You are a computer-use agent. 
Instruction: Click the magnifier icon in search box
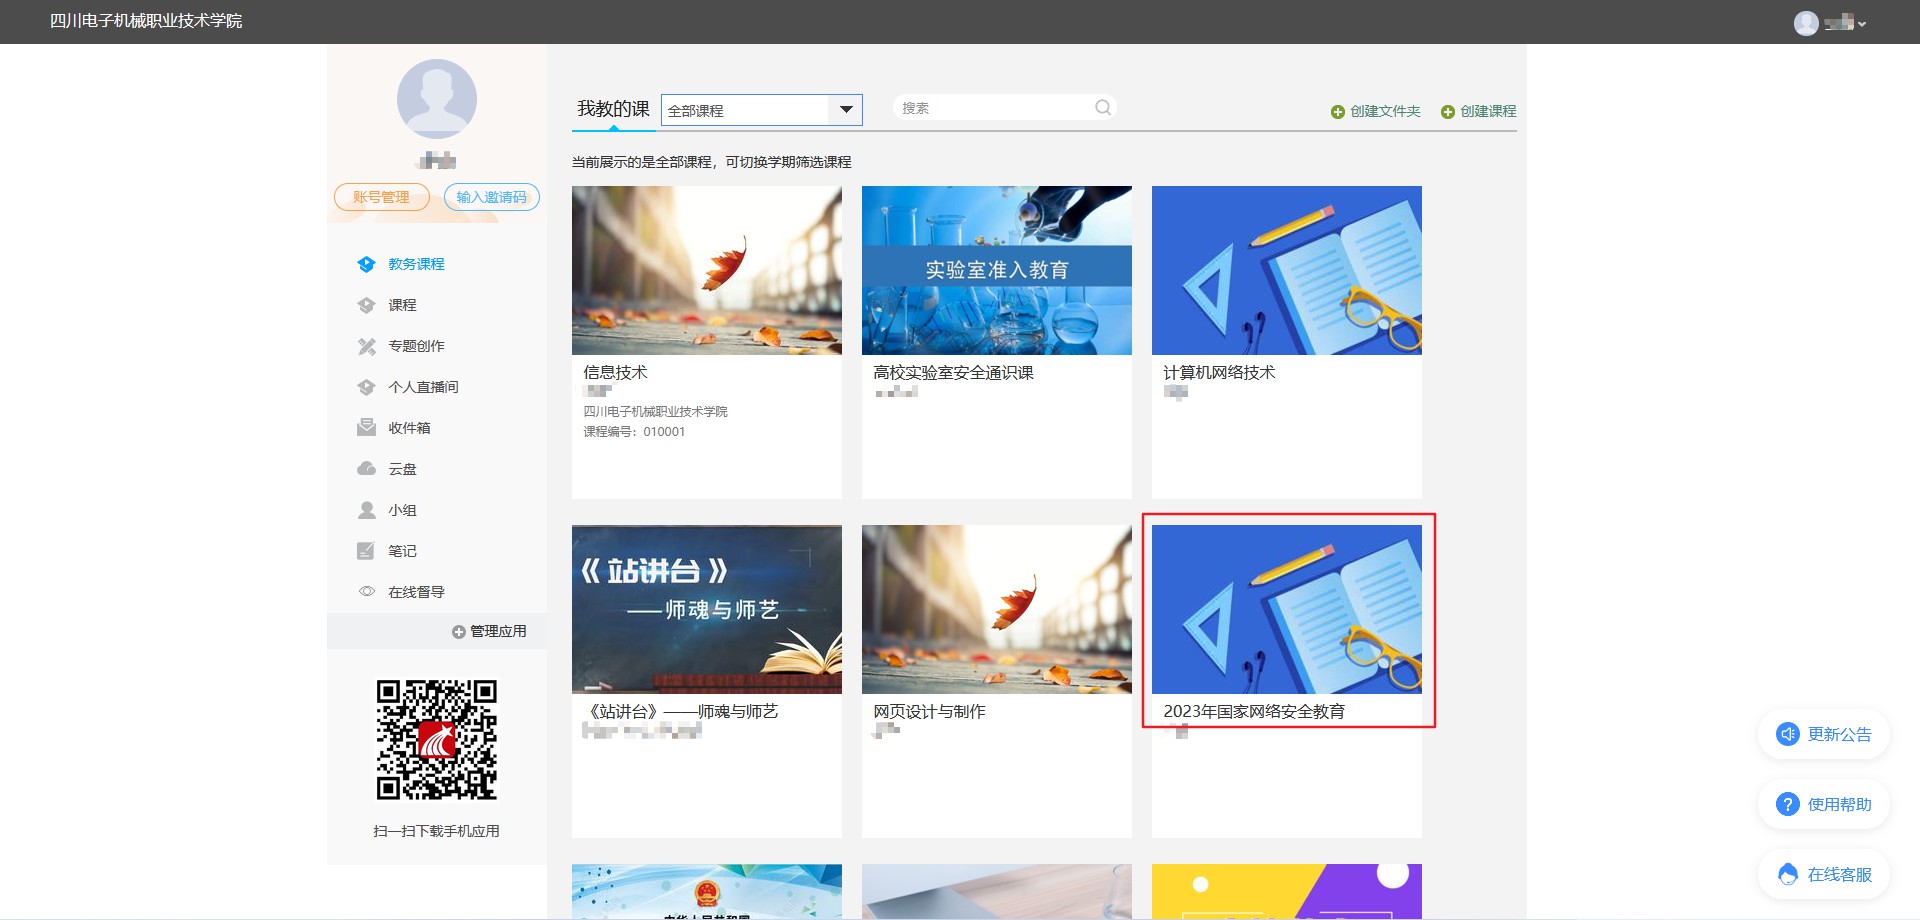pyautogui.click(x=1102, y=108)
